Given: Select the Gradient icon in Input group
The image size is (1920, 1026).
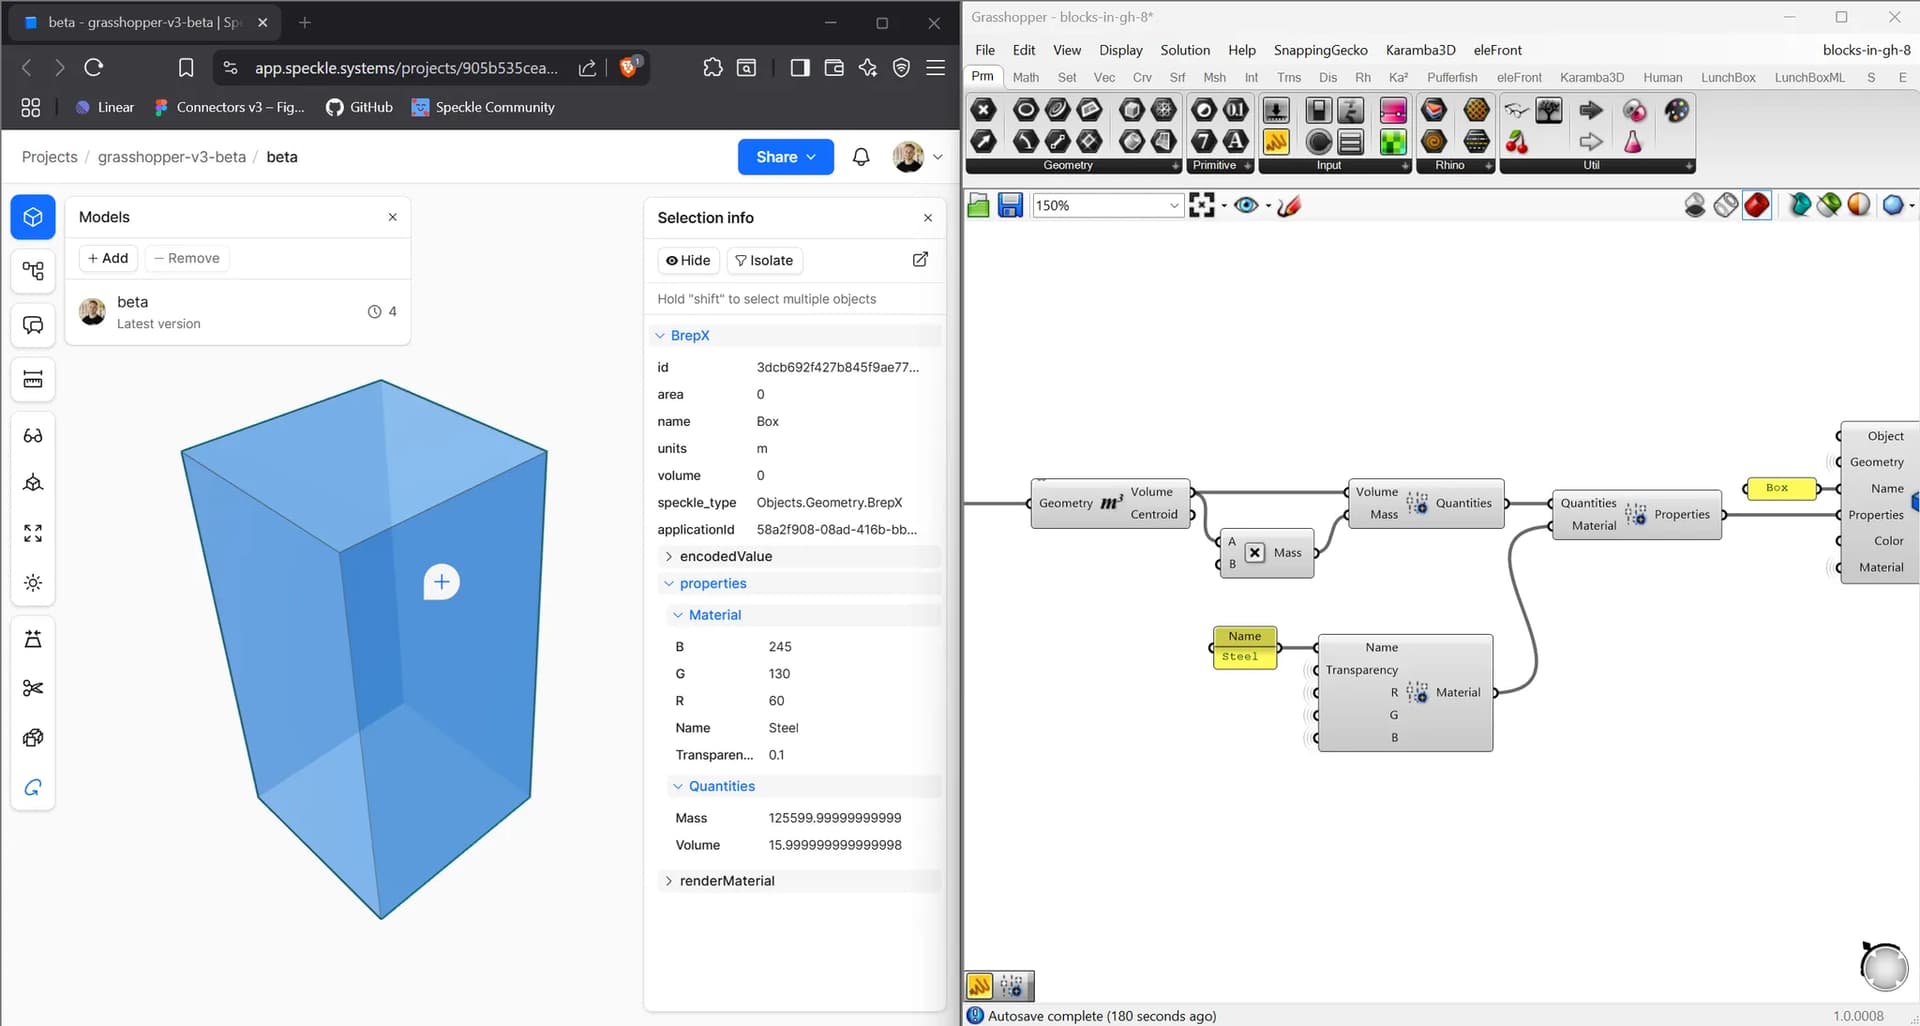Looking at the screenshot, I should [x=1393, y=110].
